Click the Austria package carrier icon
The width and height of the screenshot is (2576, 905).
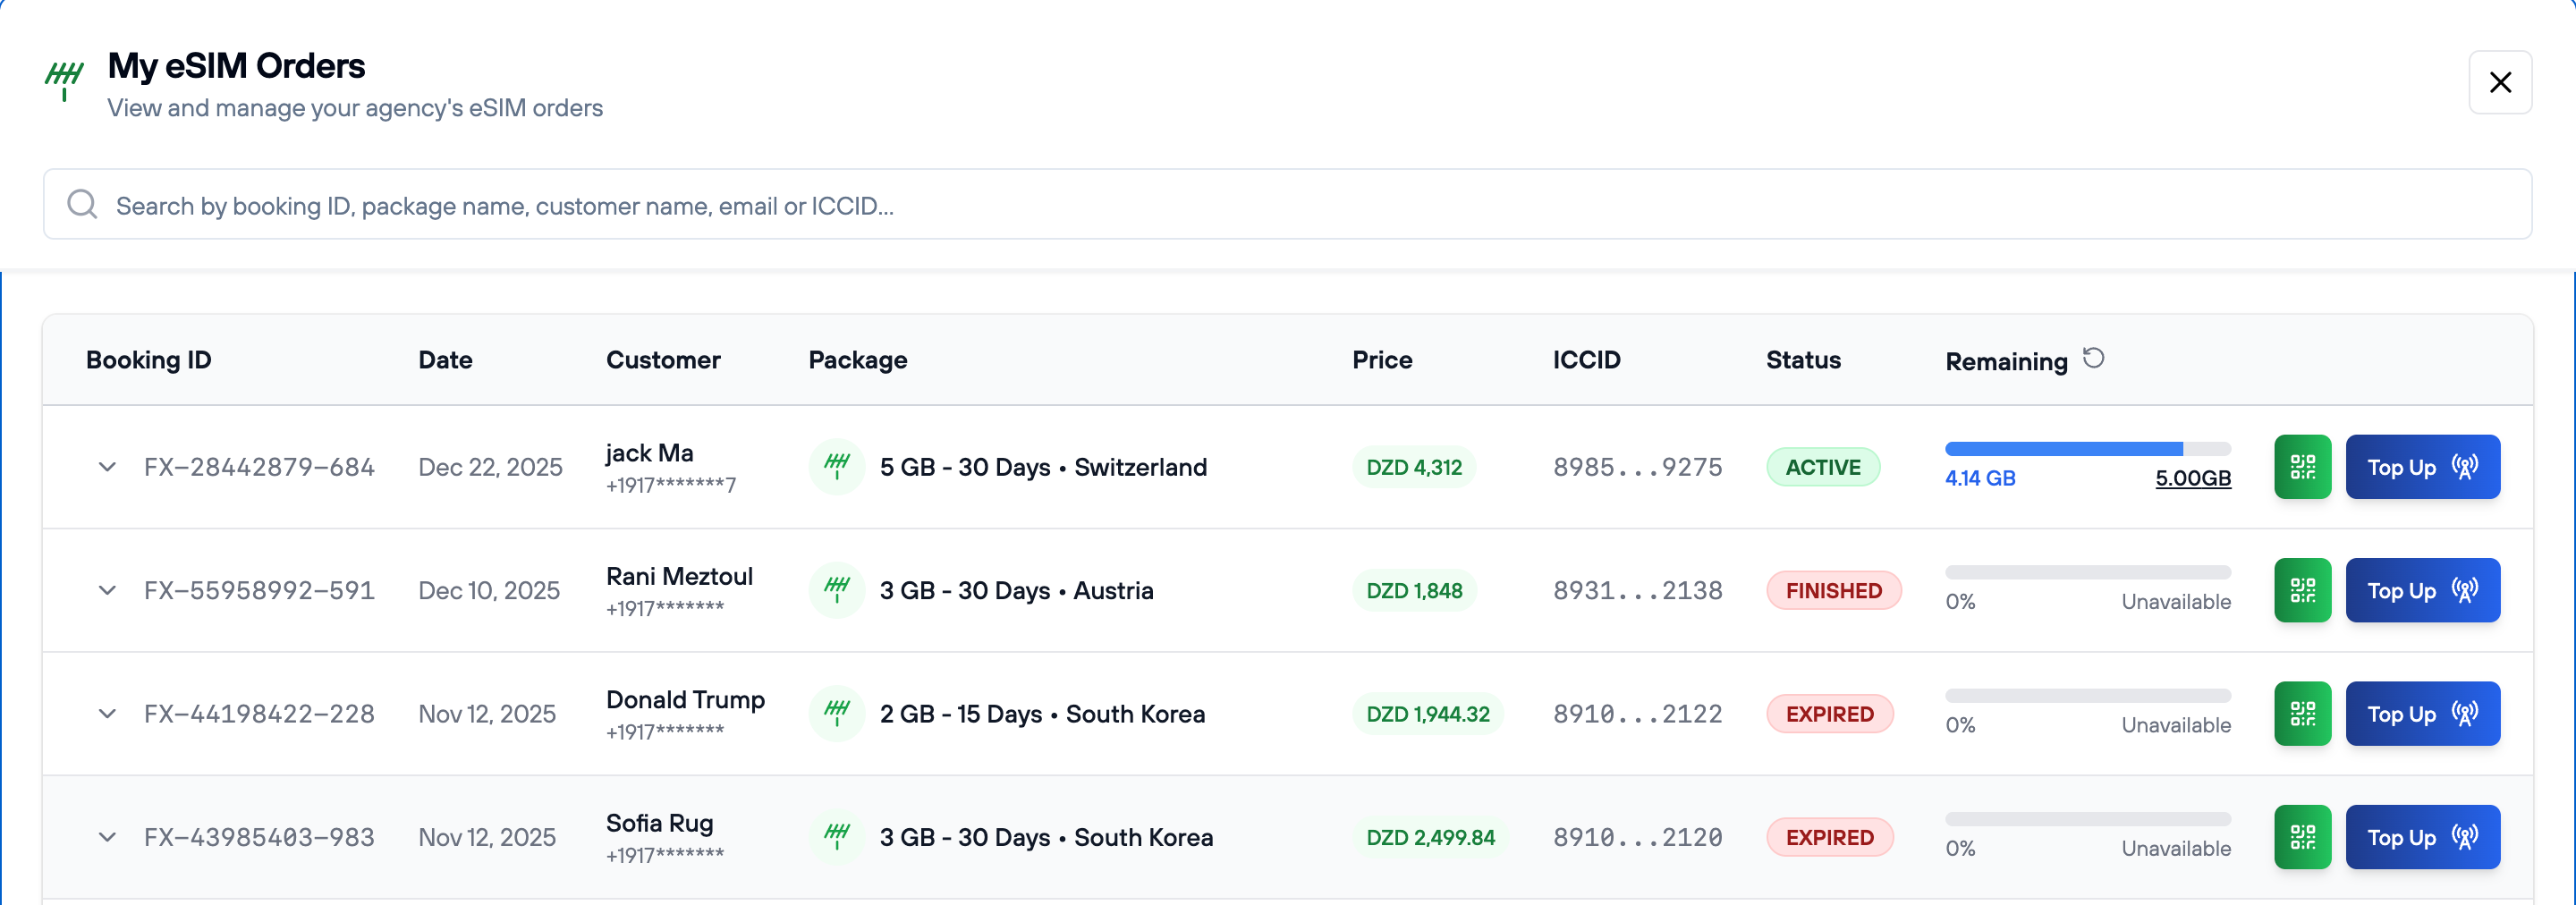[x=837, y=591]
